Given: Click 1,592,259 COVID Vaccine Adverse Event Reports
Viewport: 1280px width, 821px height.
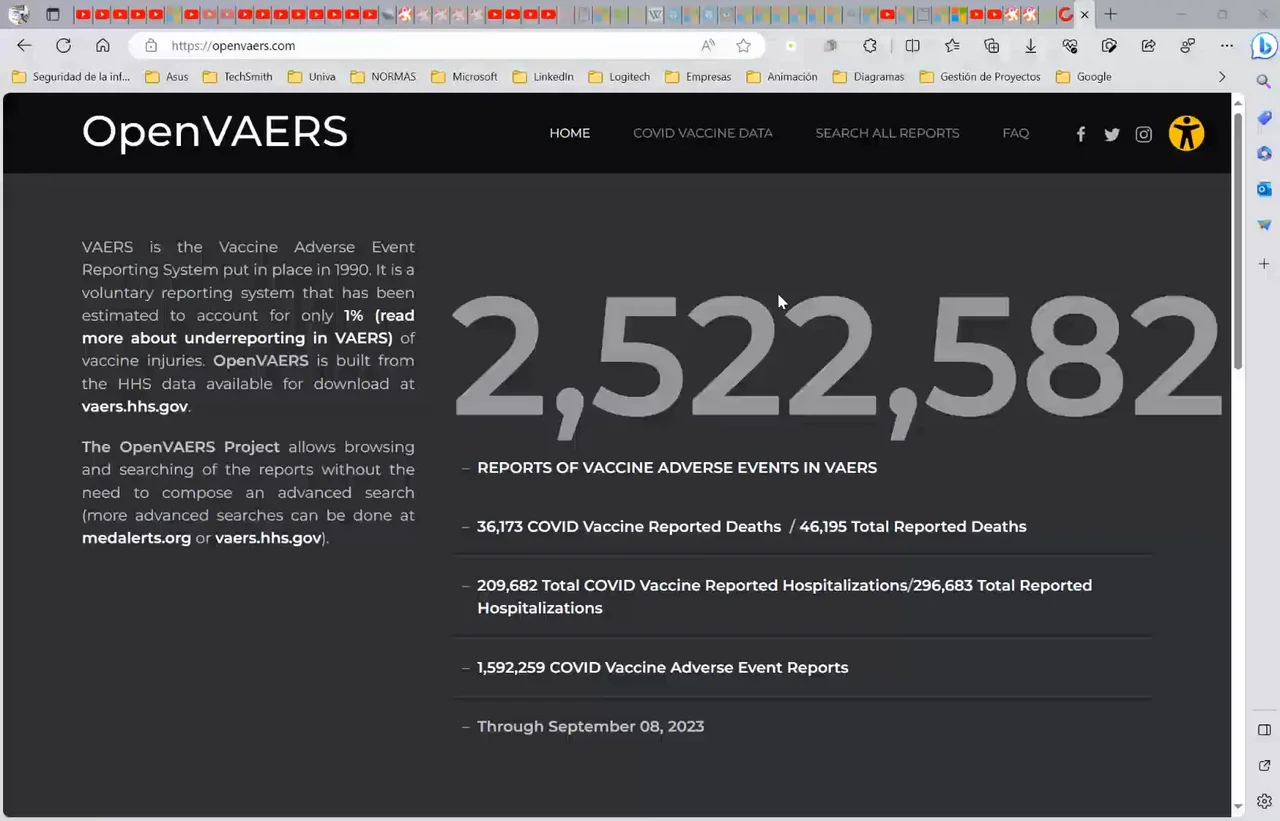Looking at the screenshot, I should coord(662,668).
